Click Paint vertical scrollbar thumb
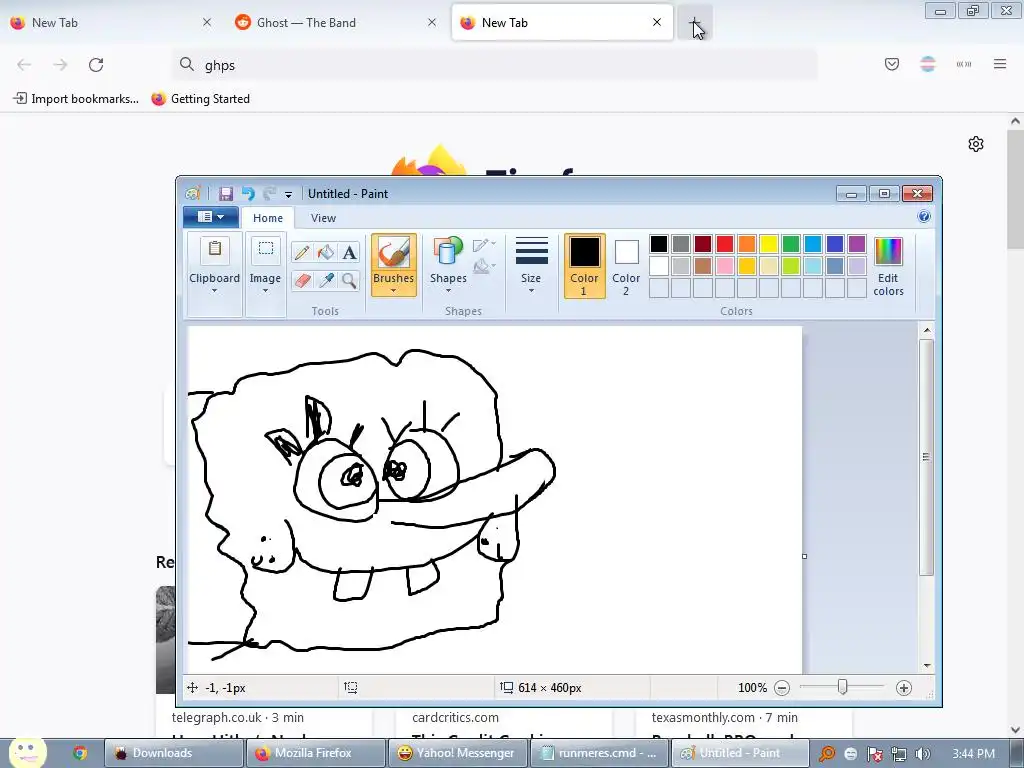The width and height of the screenshot is (1024, 768). (x=926, y=457)
